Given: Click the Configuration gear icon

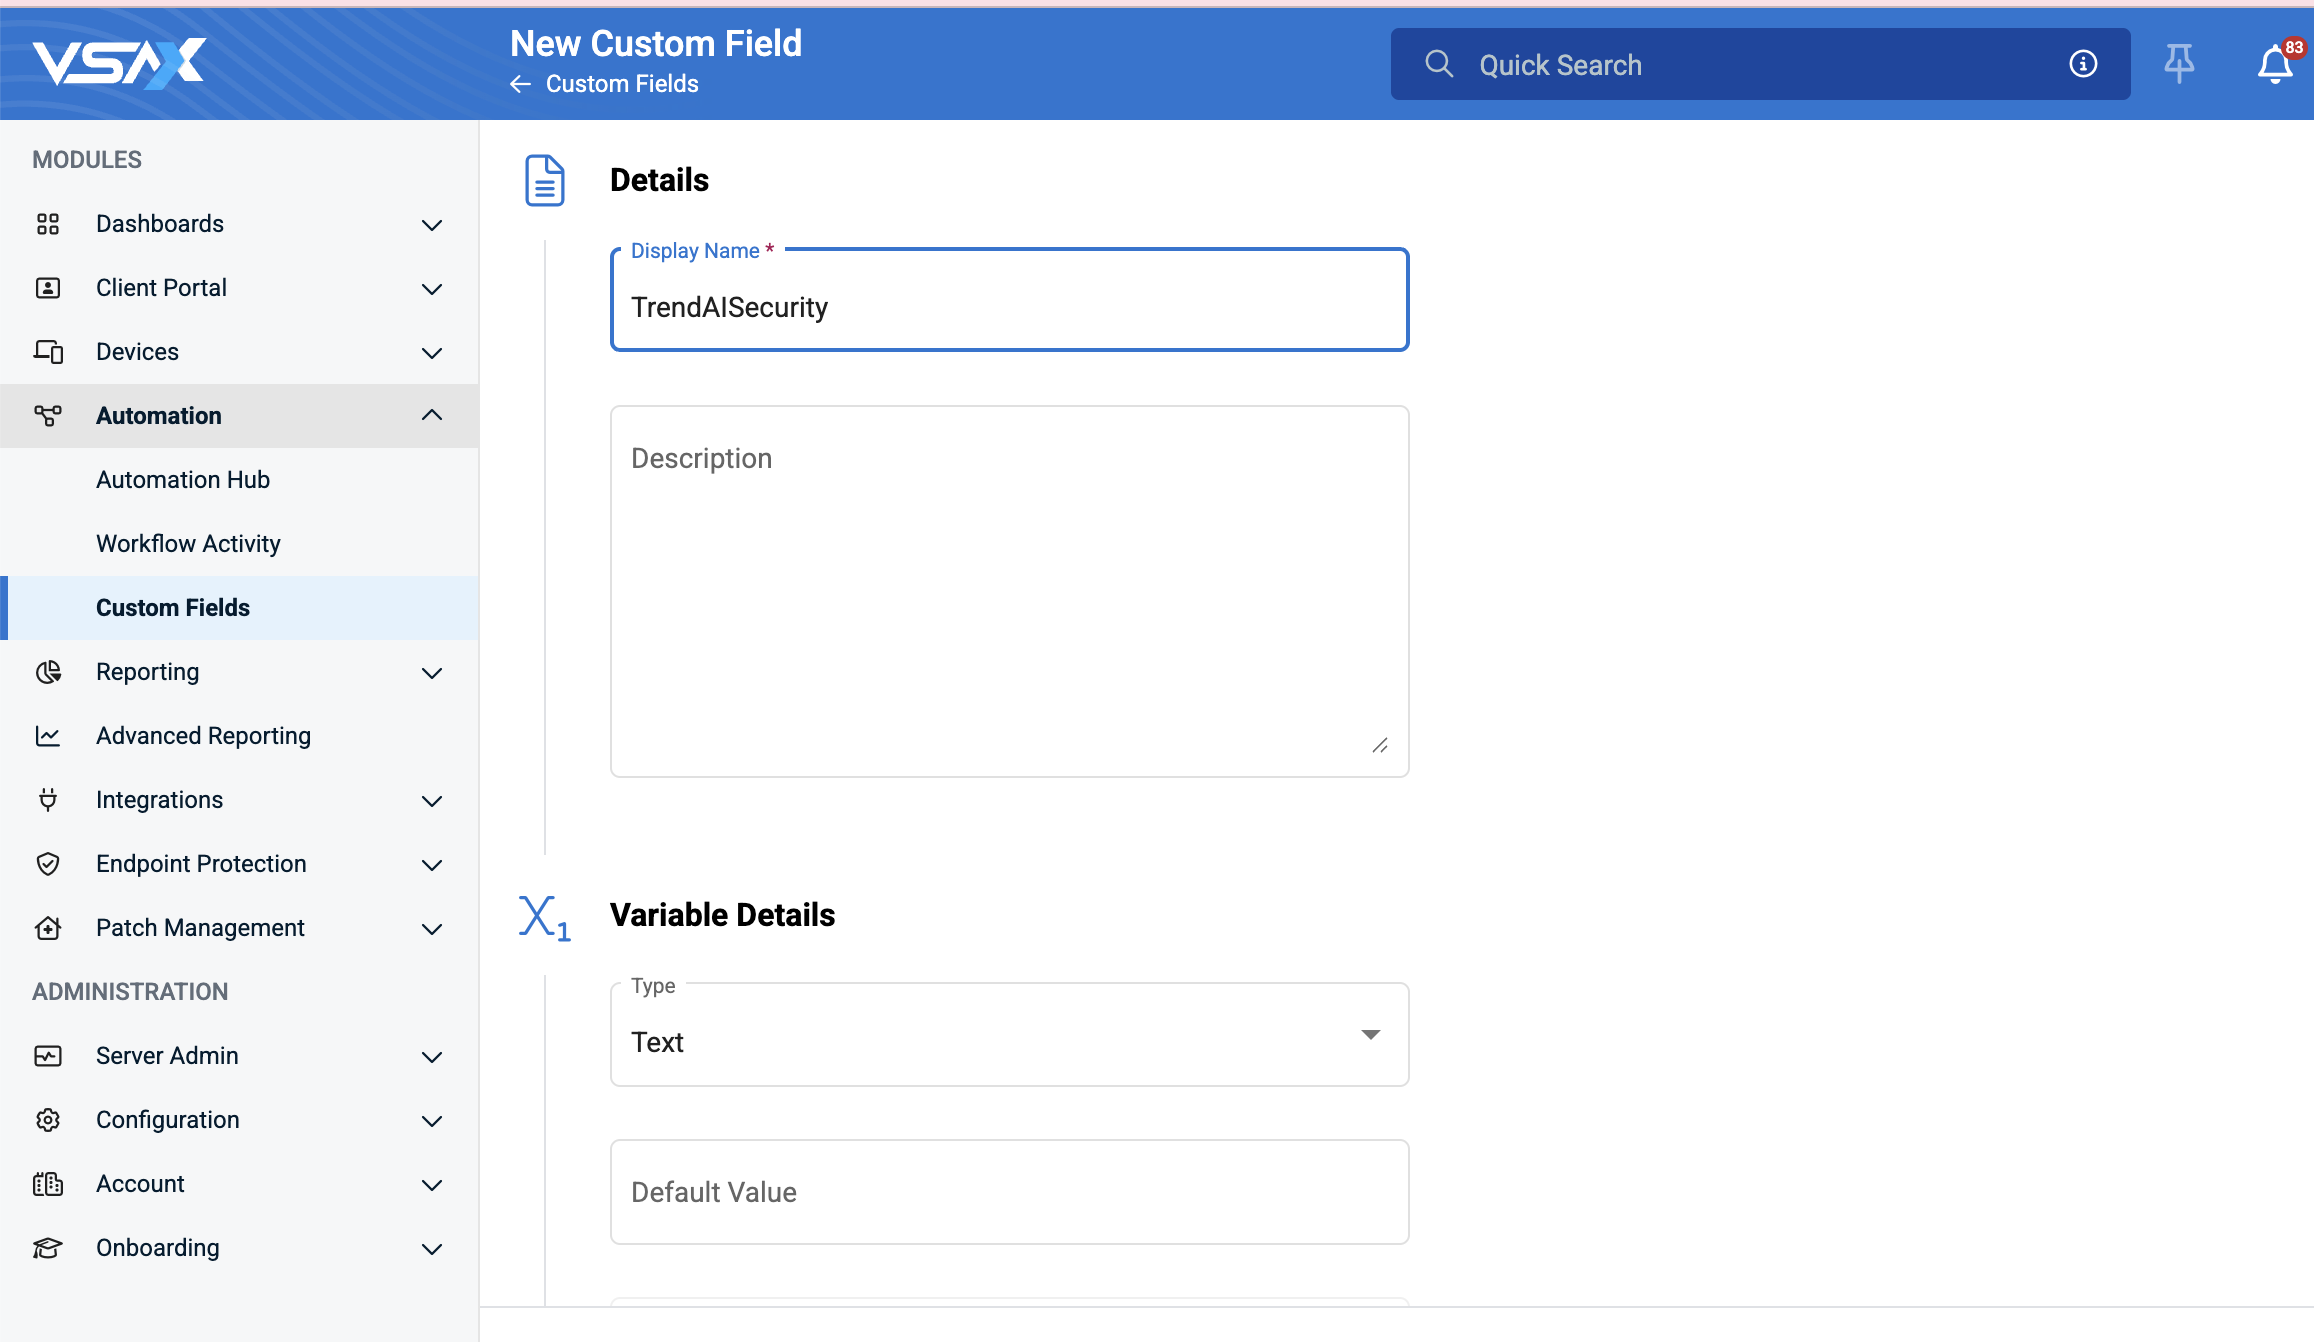Looking at the screenshot, I should 48,1120.
